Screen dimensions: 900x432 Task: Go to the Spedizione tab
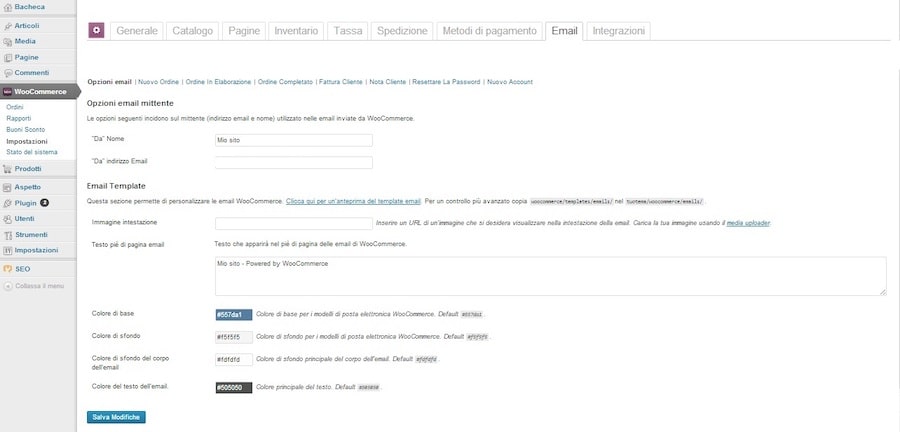(402, 31)
